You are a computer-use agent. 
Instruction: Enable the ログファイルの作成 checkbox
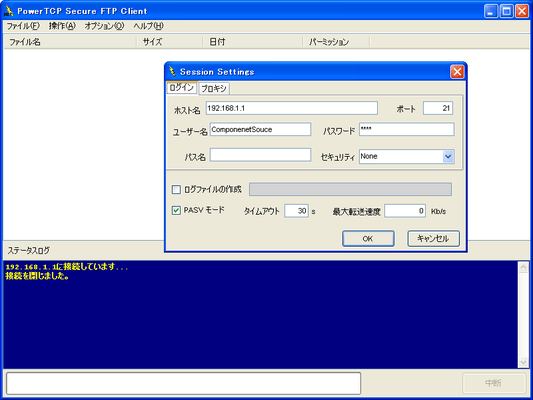point(176,189)
